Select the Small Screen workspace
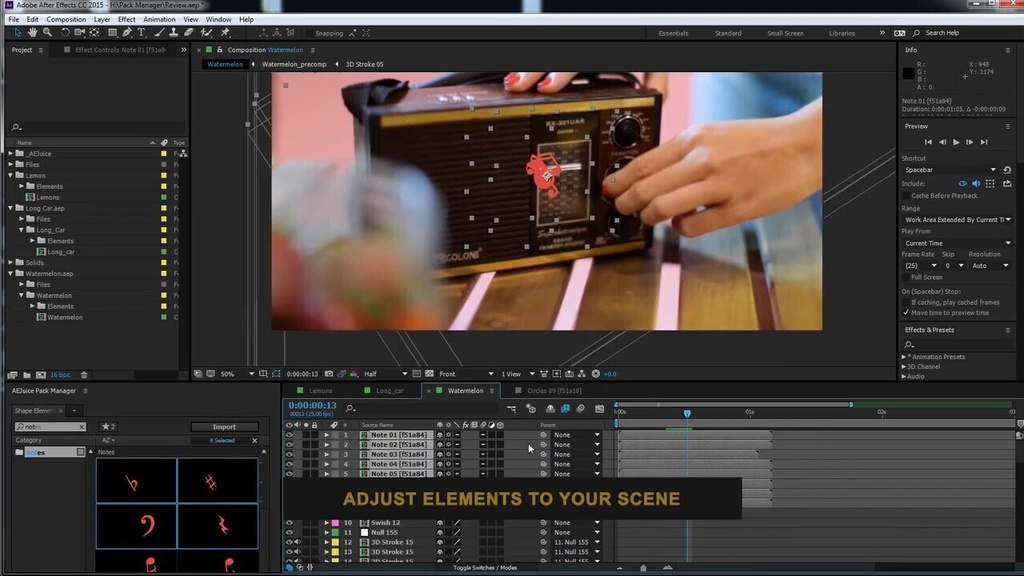Viewport: 1024px width, 576px height. pyautogui.click(x=785, y=33)
